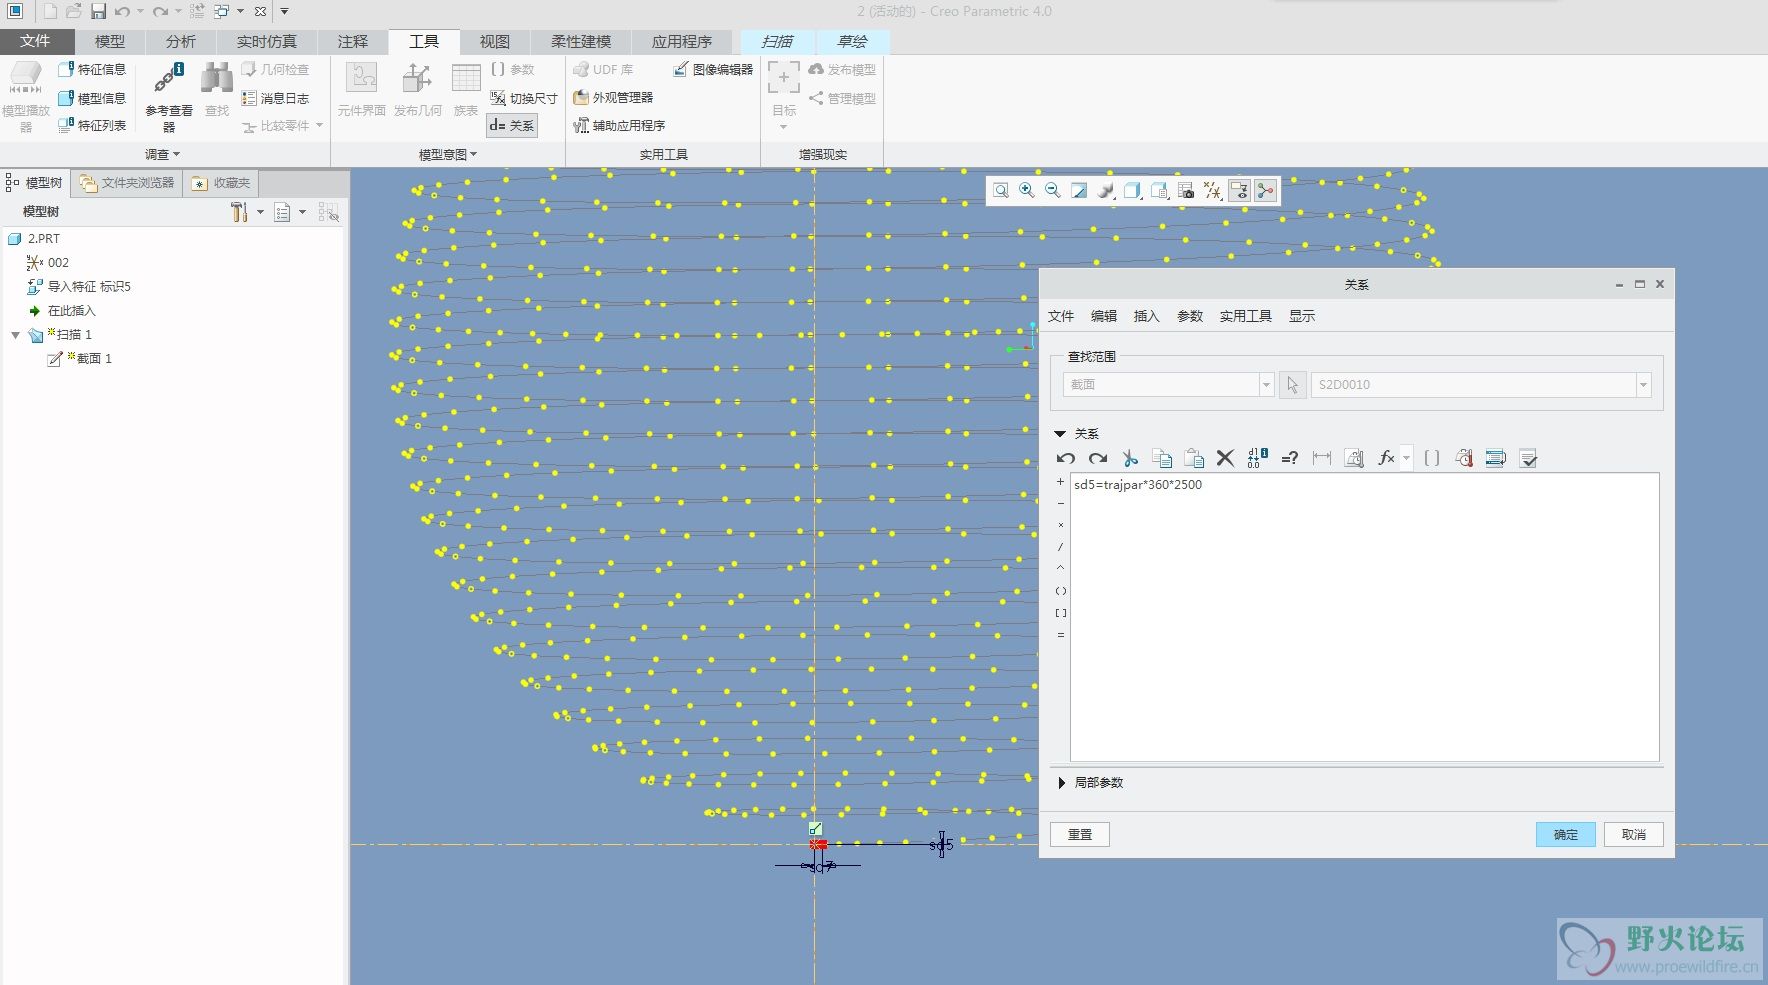1768x985 pixels.
Task: Collapse the relations (关系) section triangle
Action: (1060, 434)
